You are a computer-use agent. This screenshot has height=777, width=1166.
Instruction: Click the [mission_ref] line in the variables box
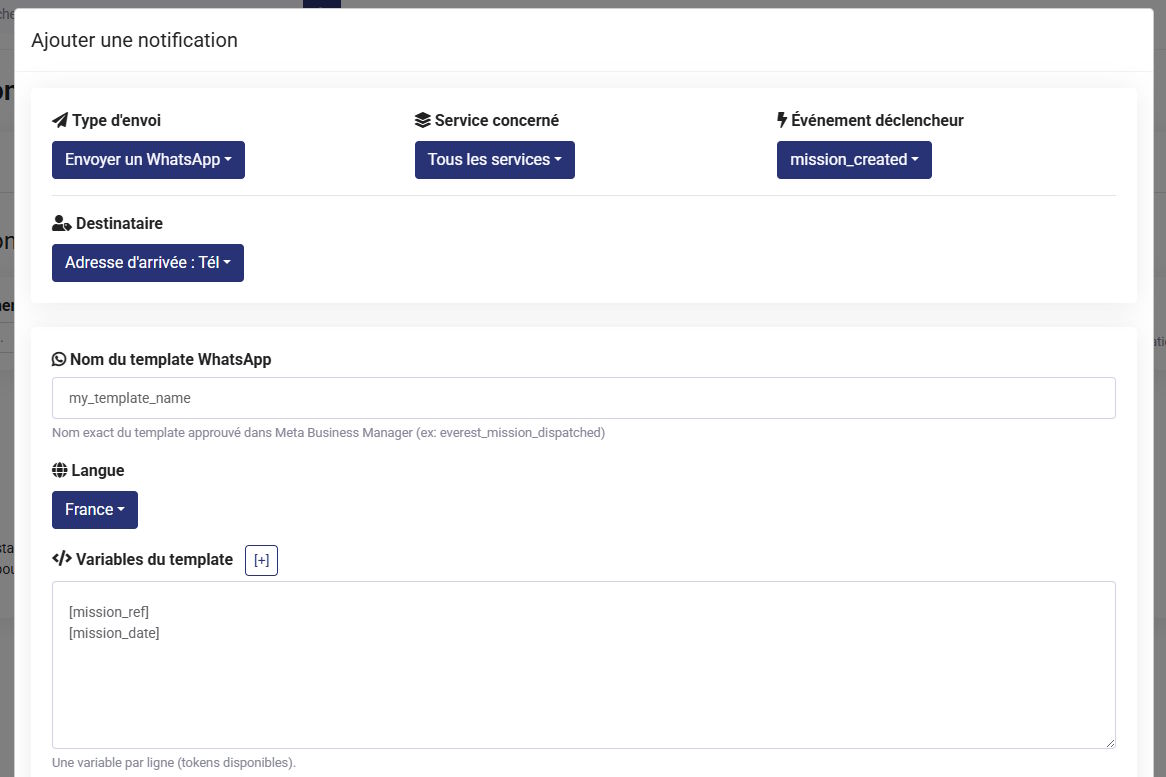(x=109, y=612)
